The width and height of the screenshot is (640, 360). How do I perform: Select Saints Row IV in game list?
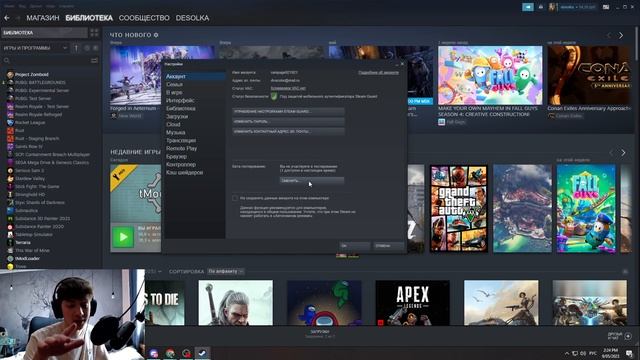pos(29,147)
